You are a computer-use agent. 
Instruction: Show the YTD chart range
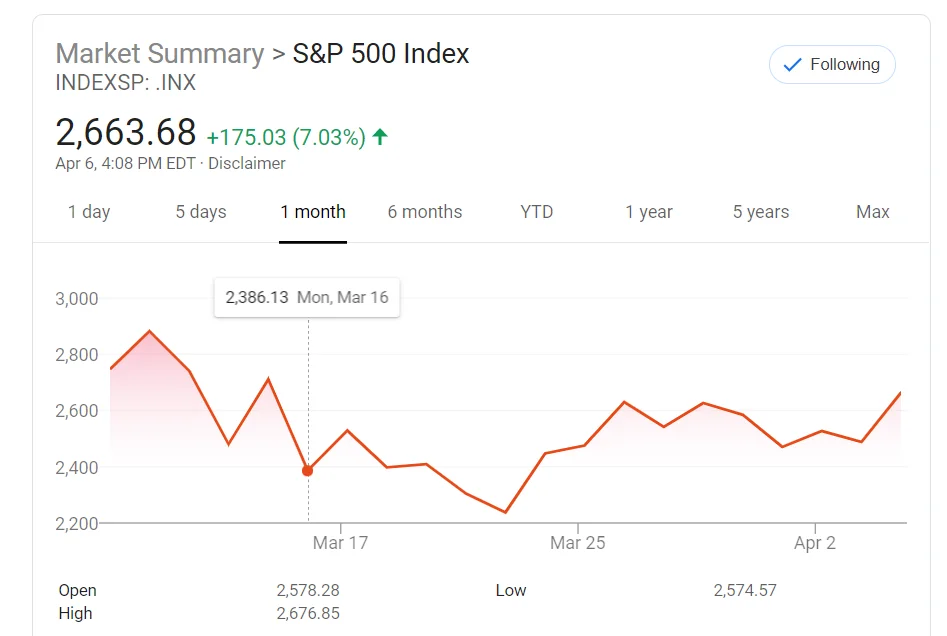pyautogui.click(x=537, y=212)
